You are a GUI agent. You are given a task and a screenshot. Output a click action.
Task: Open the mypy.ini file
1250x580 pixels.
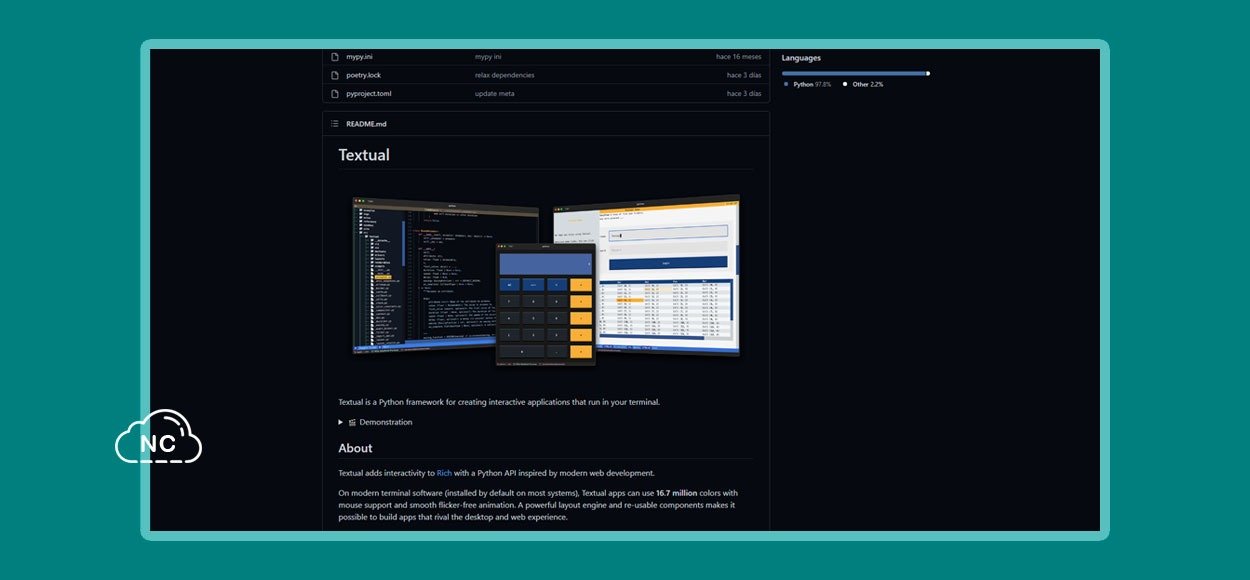[359, 57]
